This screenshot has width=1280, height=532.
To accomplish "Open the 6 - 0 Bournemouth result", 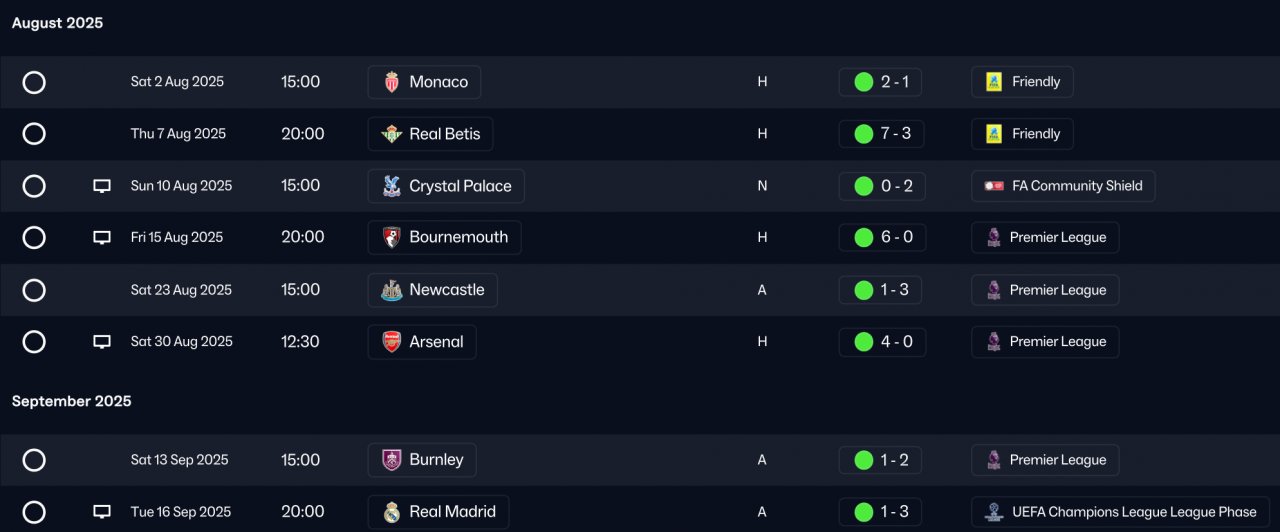I will point(882,238).
